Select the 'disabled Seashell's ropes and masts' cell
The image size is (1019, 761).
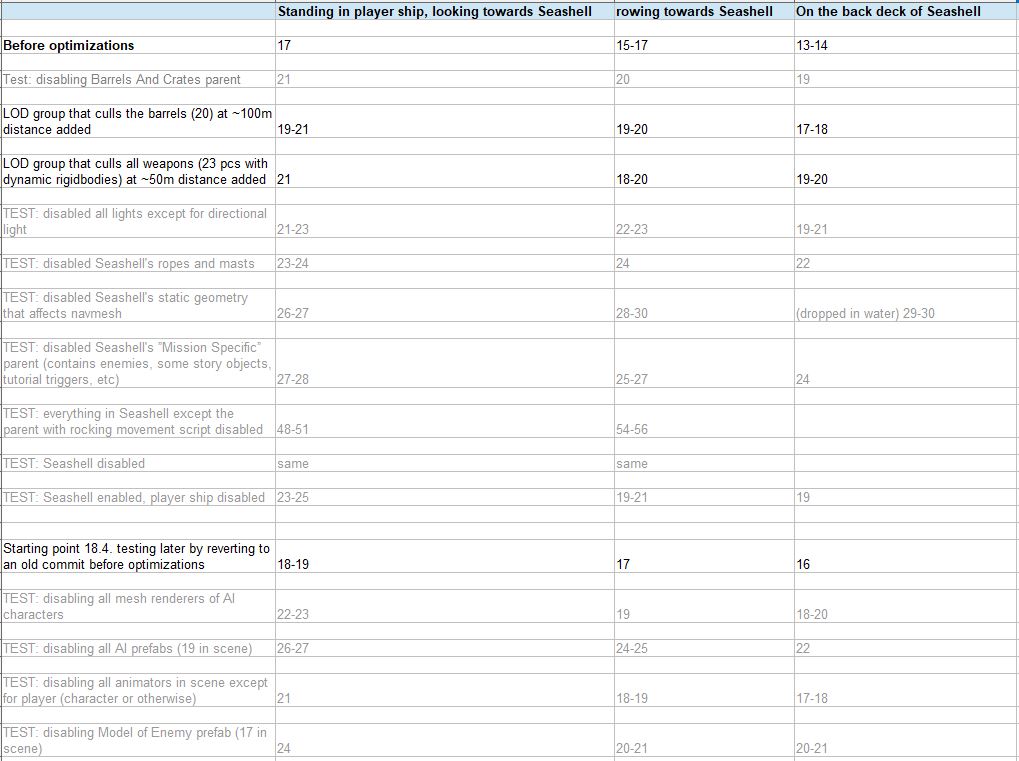129,264
